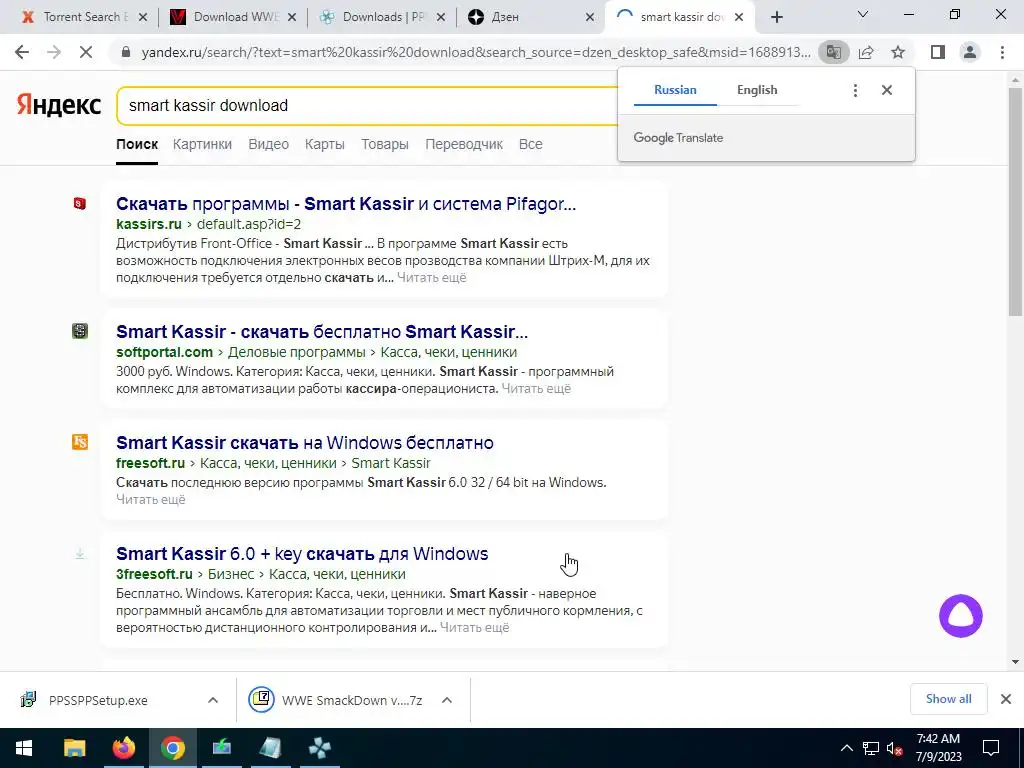Click the muted volume tray icon
The height and width of the screenshot is (768, 1024).
pyautogui.click(x=894, y=748)
